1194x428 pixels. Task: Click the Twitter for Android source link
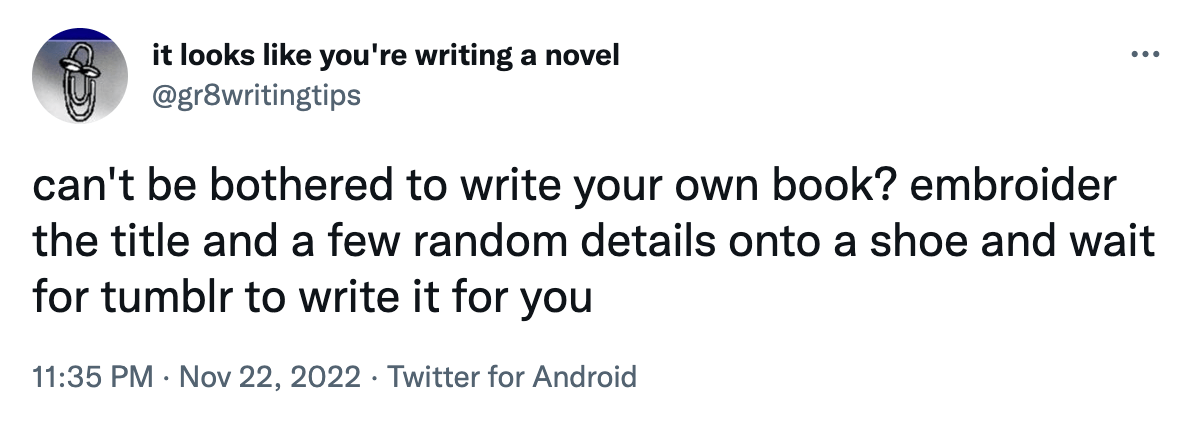pos(511,377)
